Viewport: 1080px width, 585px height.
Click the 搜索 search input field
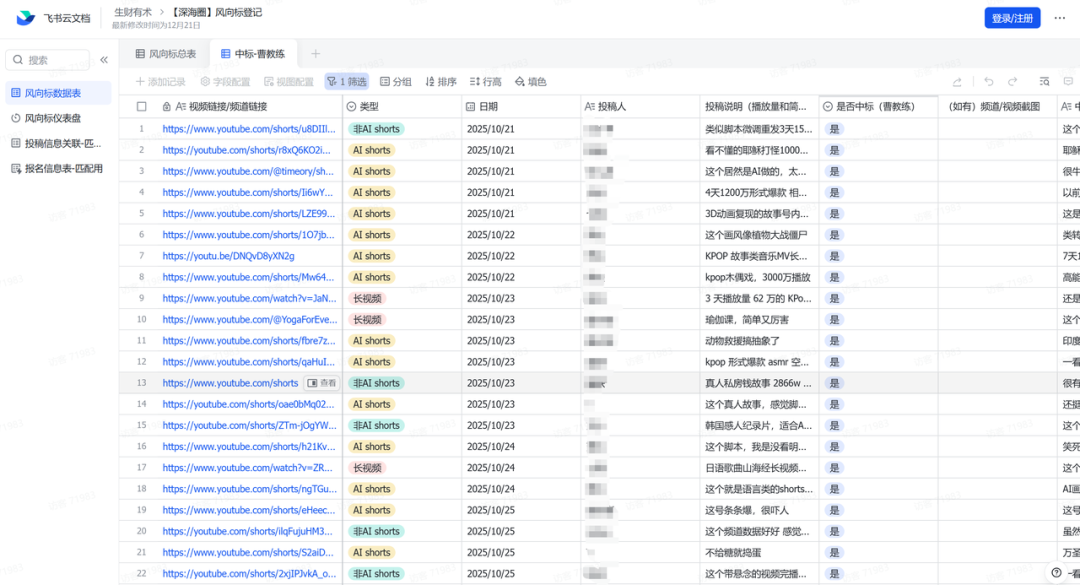[x=48, y=60]
